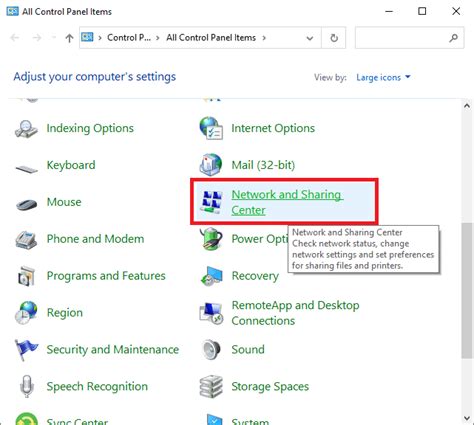Click the Speech Recognition microphone icon
Image resolution: width=474 pixels, height=425 pixels.
tap(27, 386)
